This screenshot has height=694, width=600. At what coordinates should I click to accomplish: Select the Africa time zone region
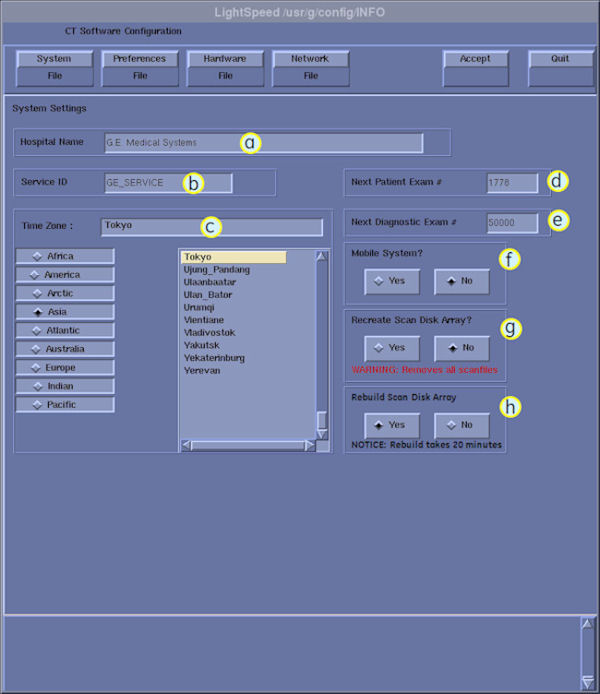pos(65,256)
